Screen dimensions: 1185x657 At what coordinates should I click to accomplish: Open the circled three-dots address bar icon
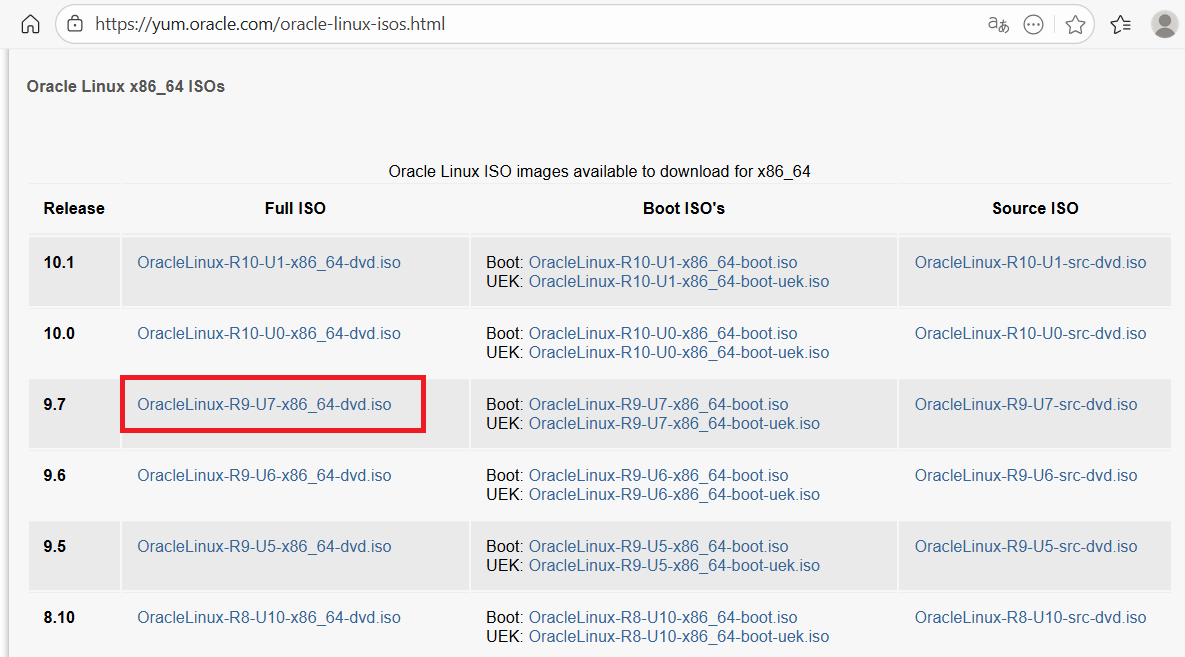[x=1034, y=25]
